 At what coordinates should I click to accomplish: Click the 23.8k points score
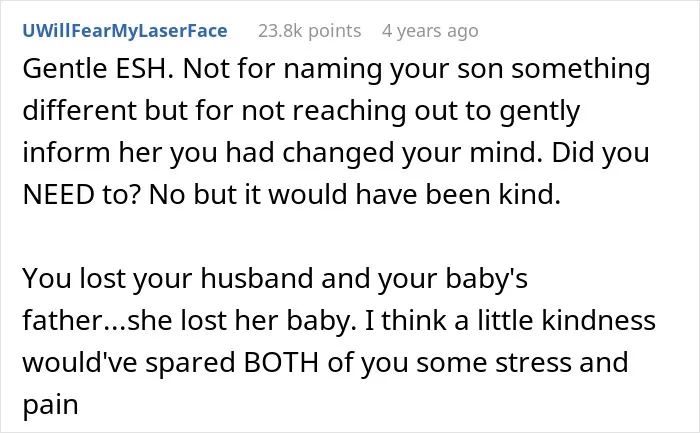(x=309, y=31)
